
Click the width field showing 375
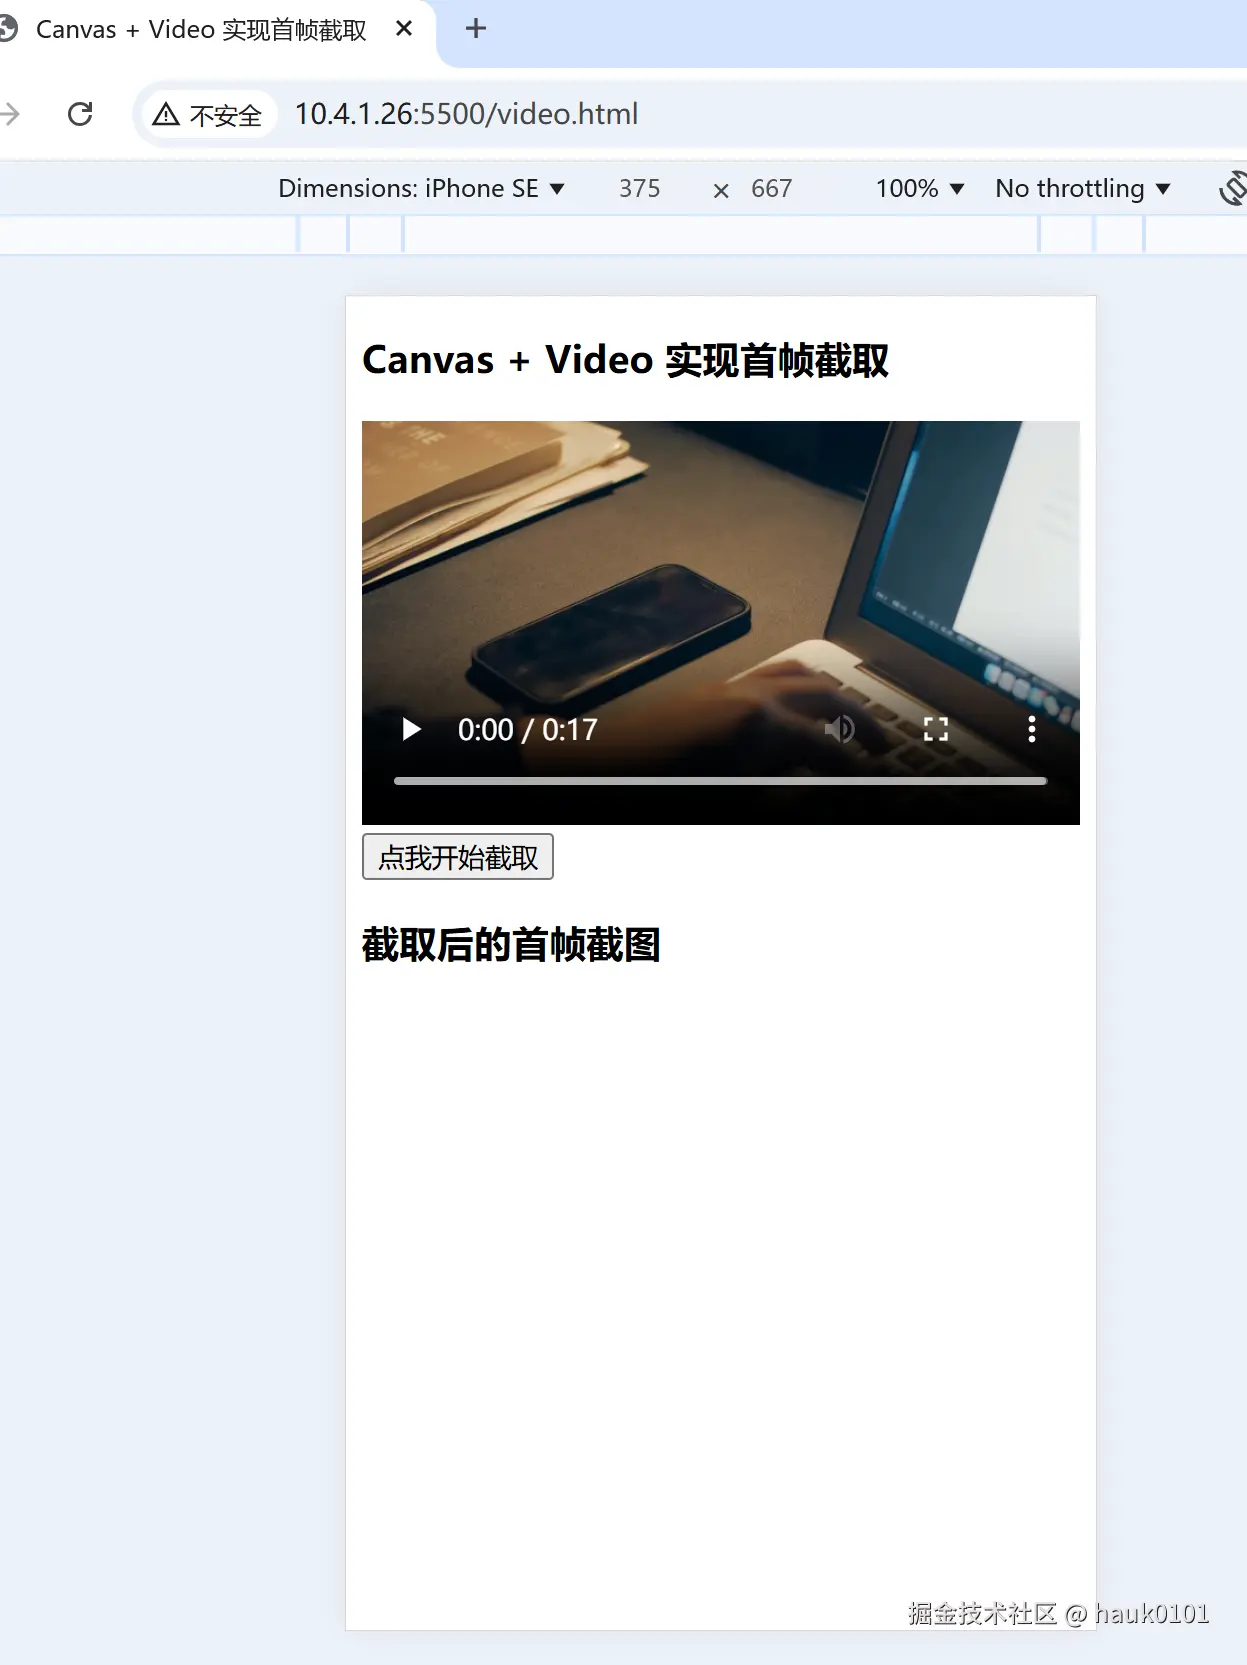coord(639,188)
